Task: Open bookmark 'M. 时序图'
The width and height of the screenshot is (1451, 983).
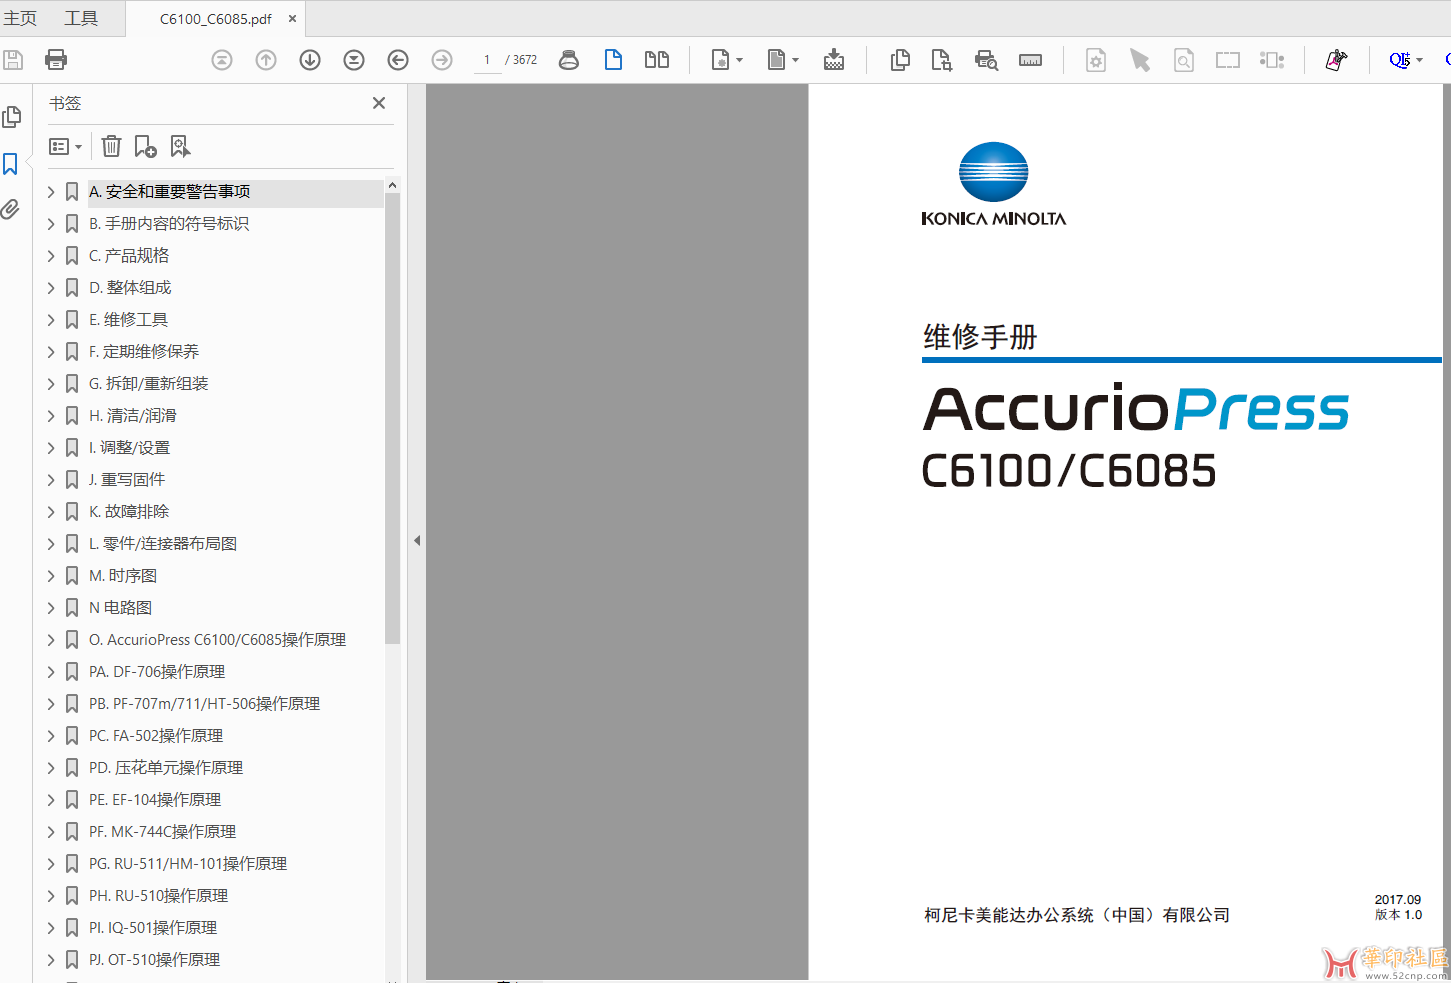Action: pos(123,576)
